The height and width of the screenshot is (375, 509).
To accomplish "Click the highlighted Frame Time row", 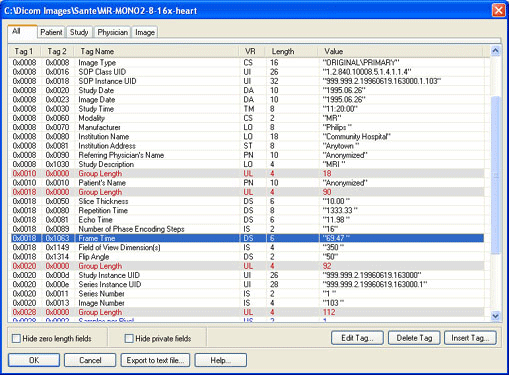I will (x=246, y=238).
